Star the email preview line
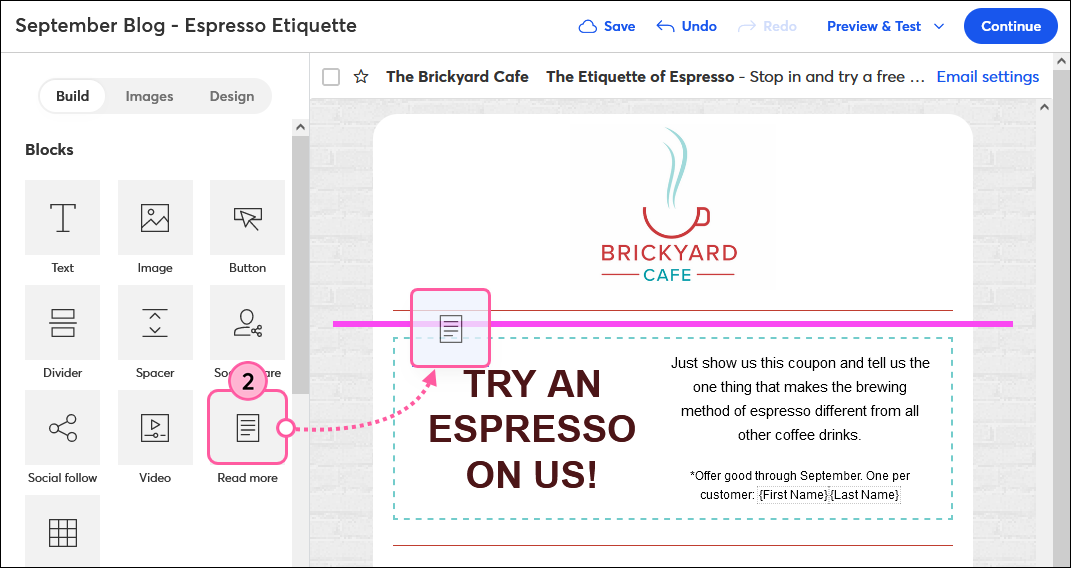Screen dimensions: 1071x568 pyautogui.click(x=361, y=77)
